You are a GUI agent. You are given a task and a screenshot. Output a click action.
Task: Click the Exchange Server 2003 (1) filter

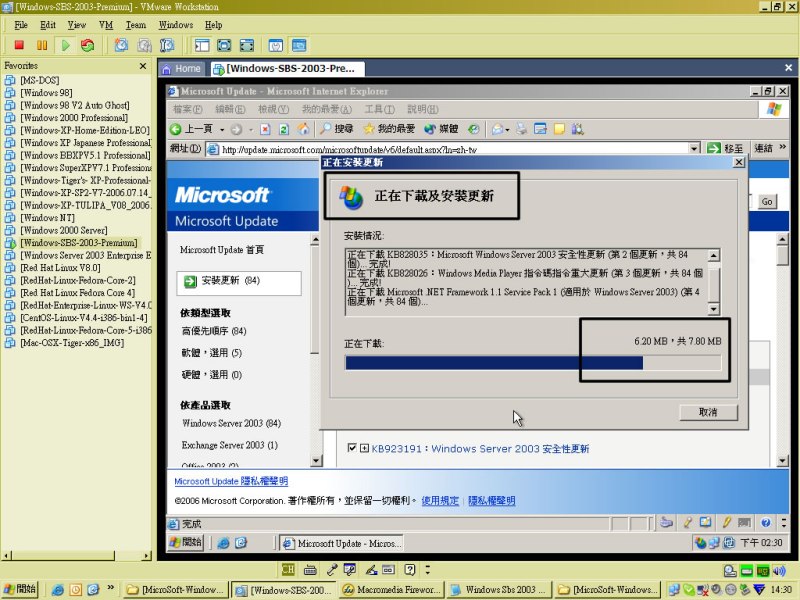[230, 445]
